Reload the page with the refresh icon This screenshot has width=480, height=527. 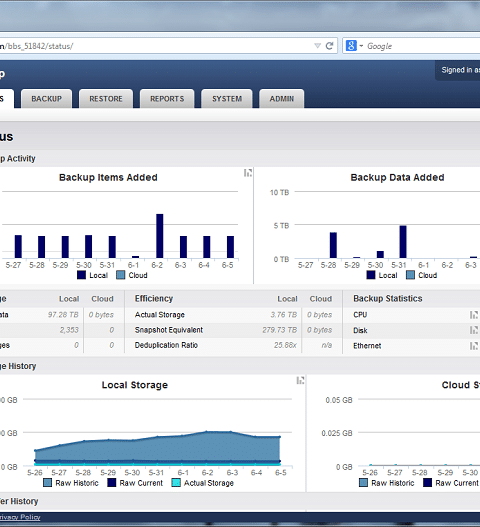pyautogui.click(x=329, y=46)
